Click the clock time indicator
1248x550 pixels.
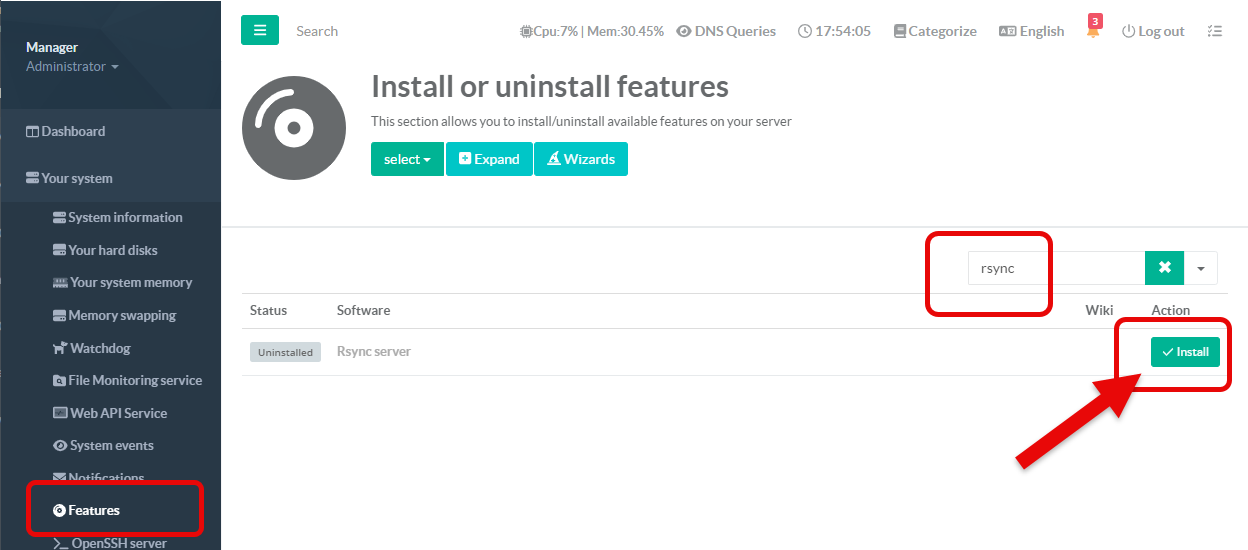(835, 31)
